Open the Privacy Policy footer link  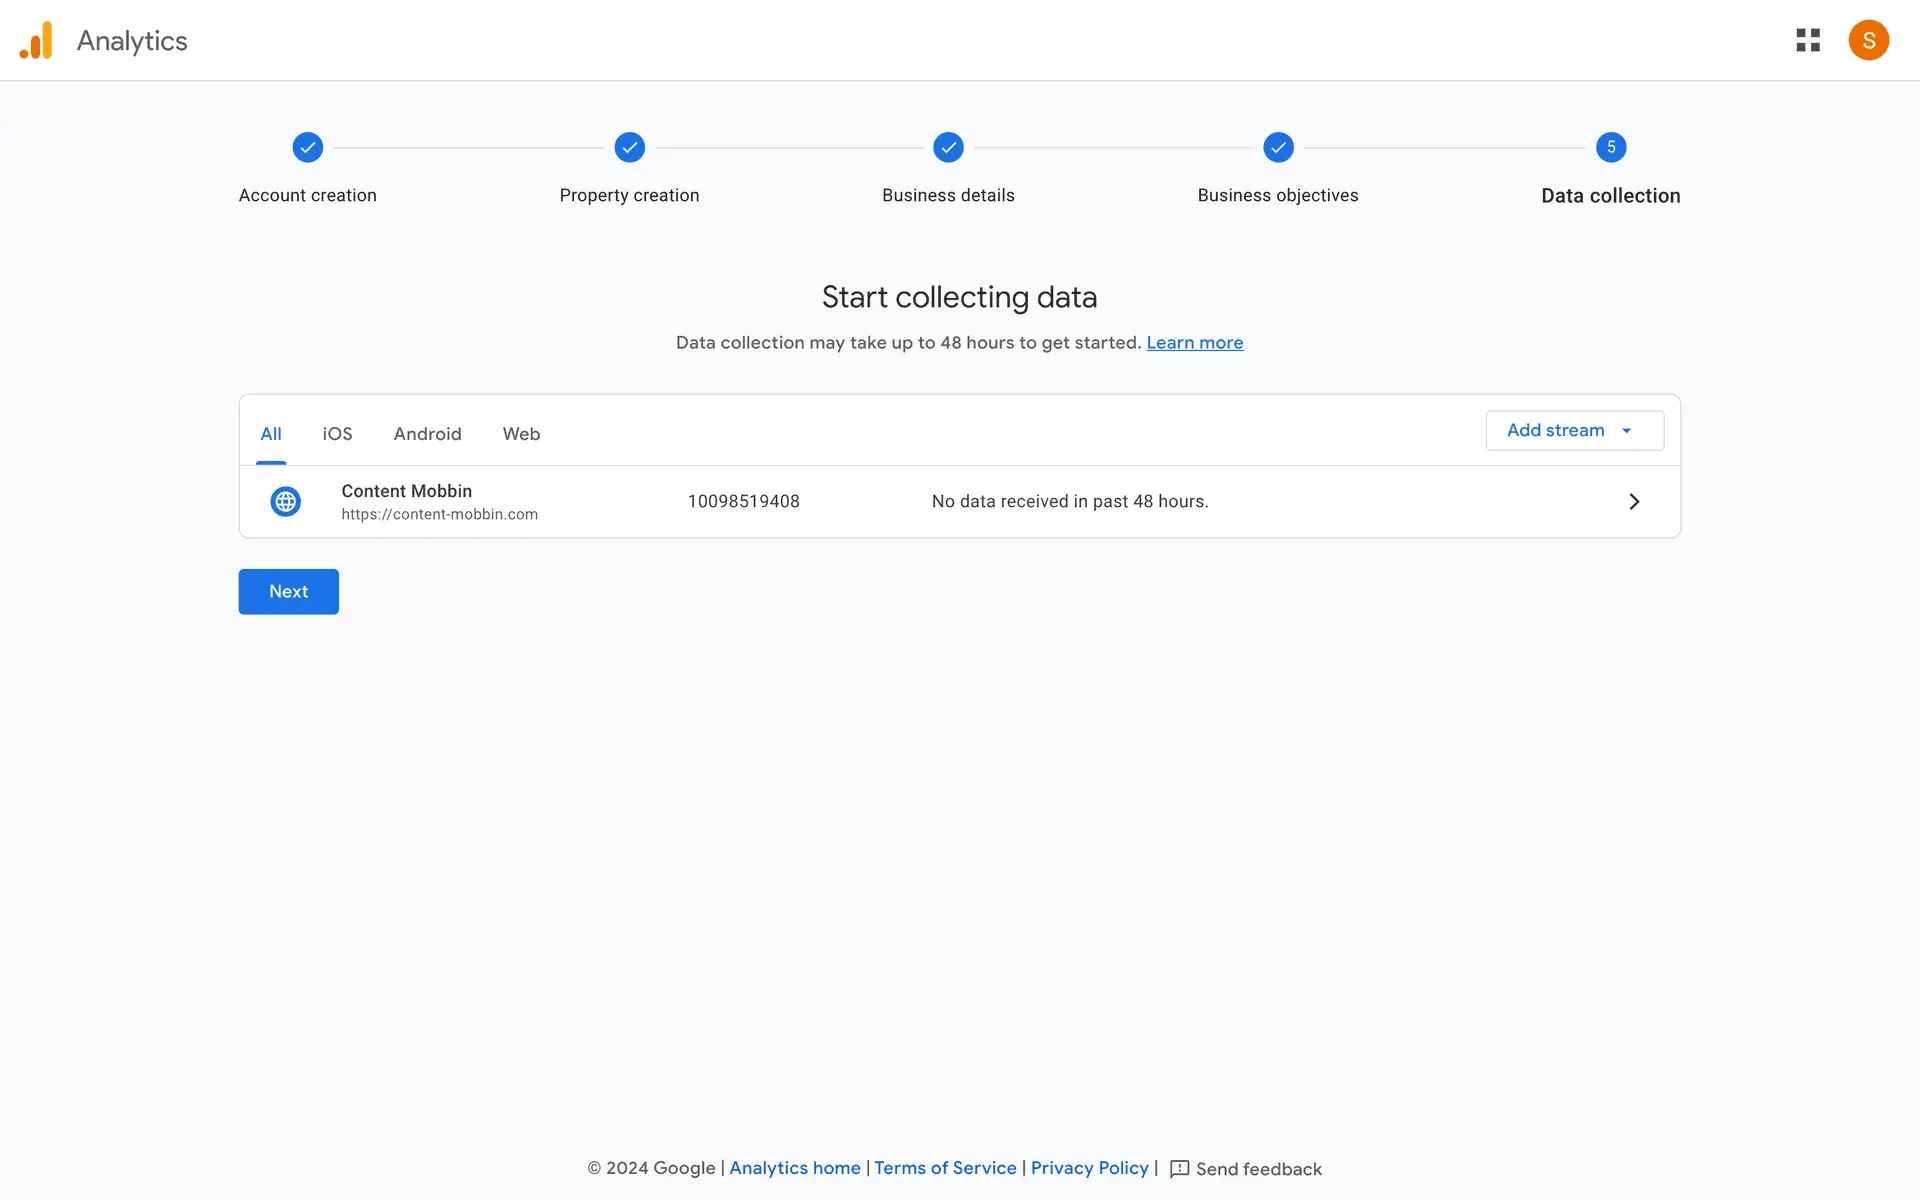click(x=1089, y=1168)
